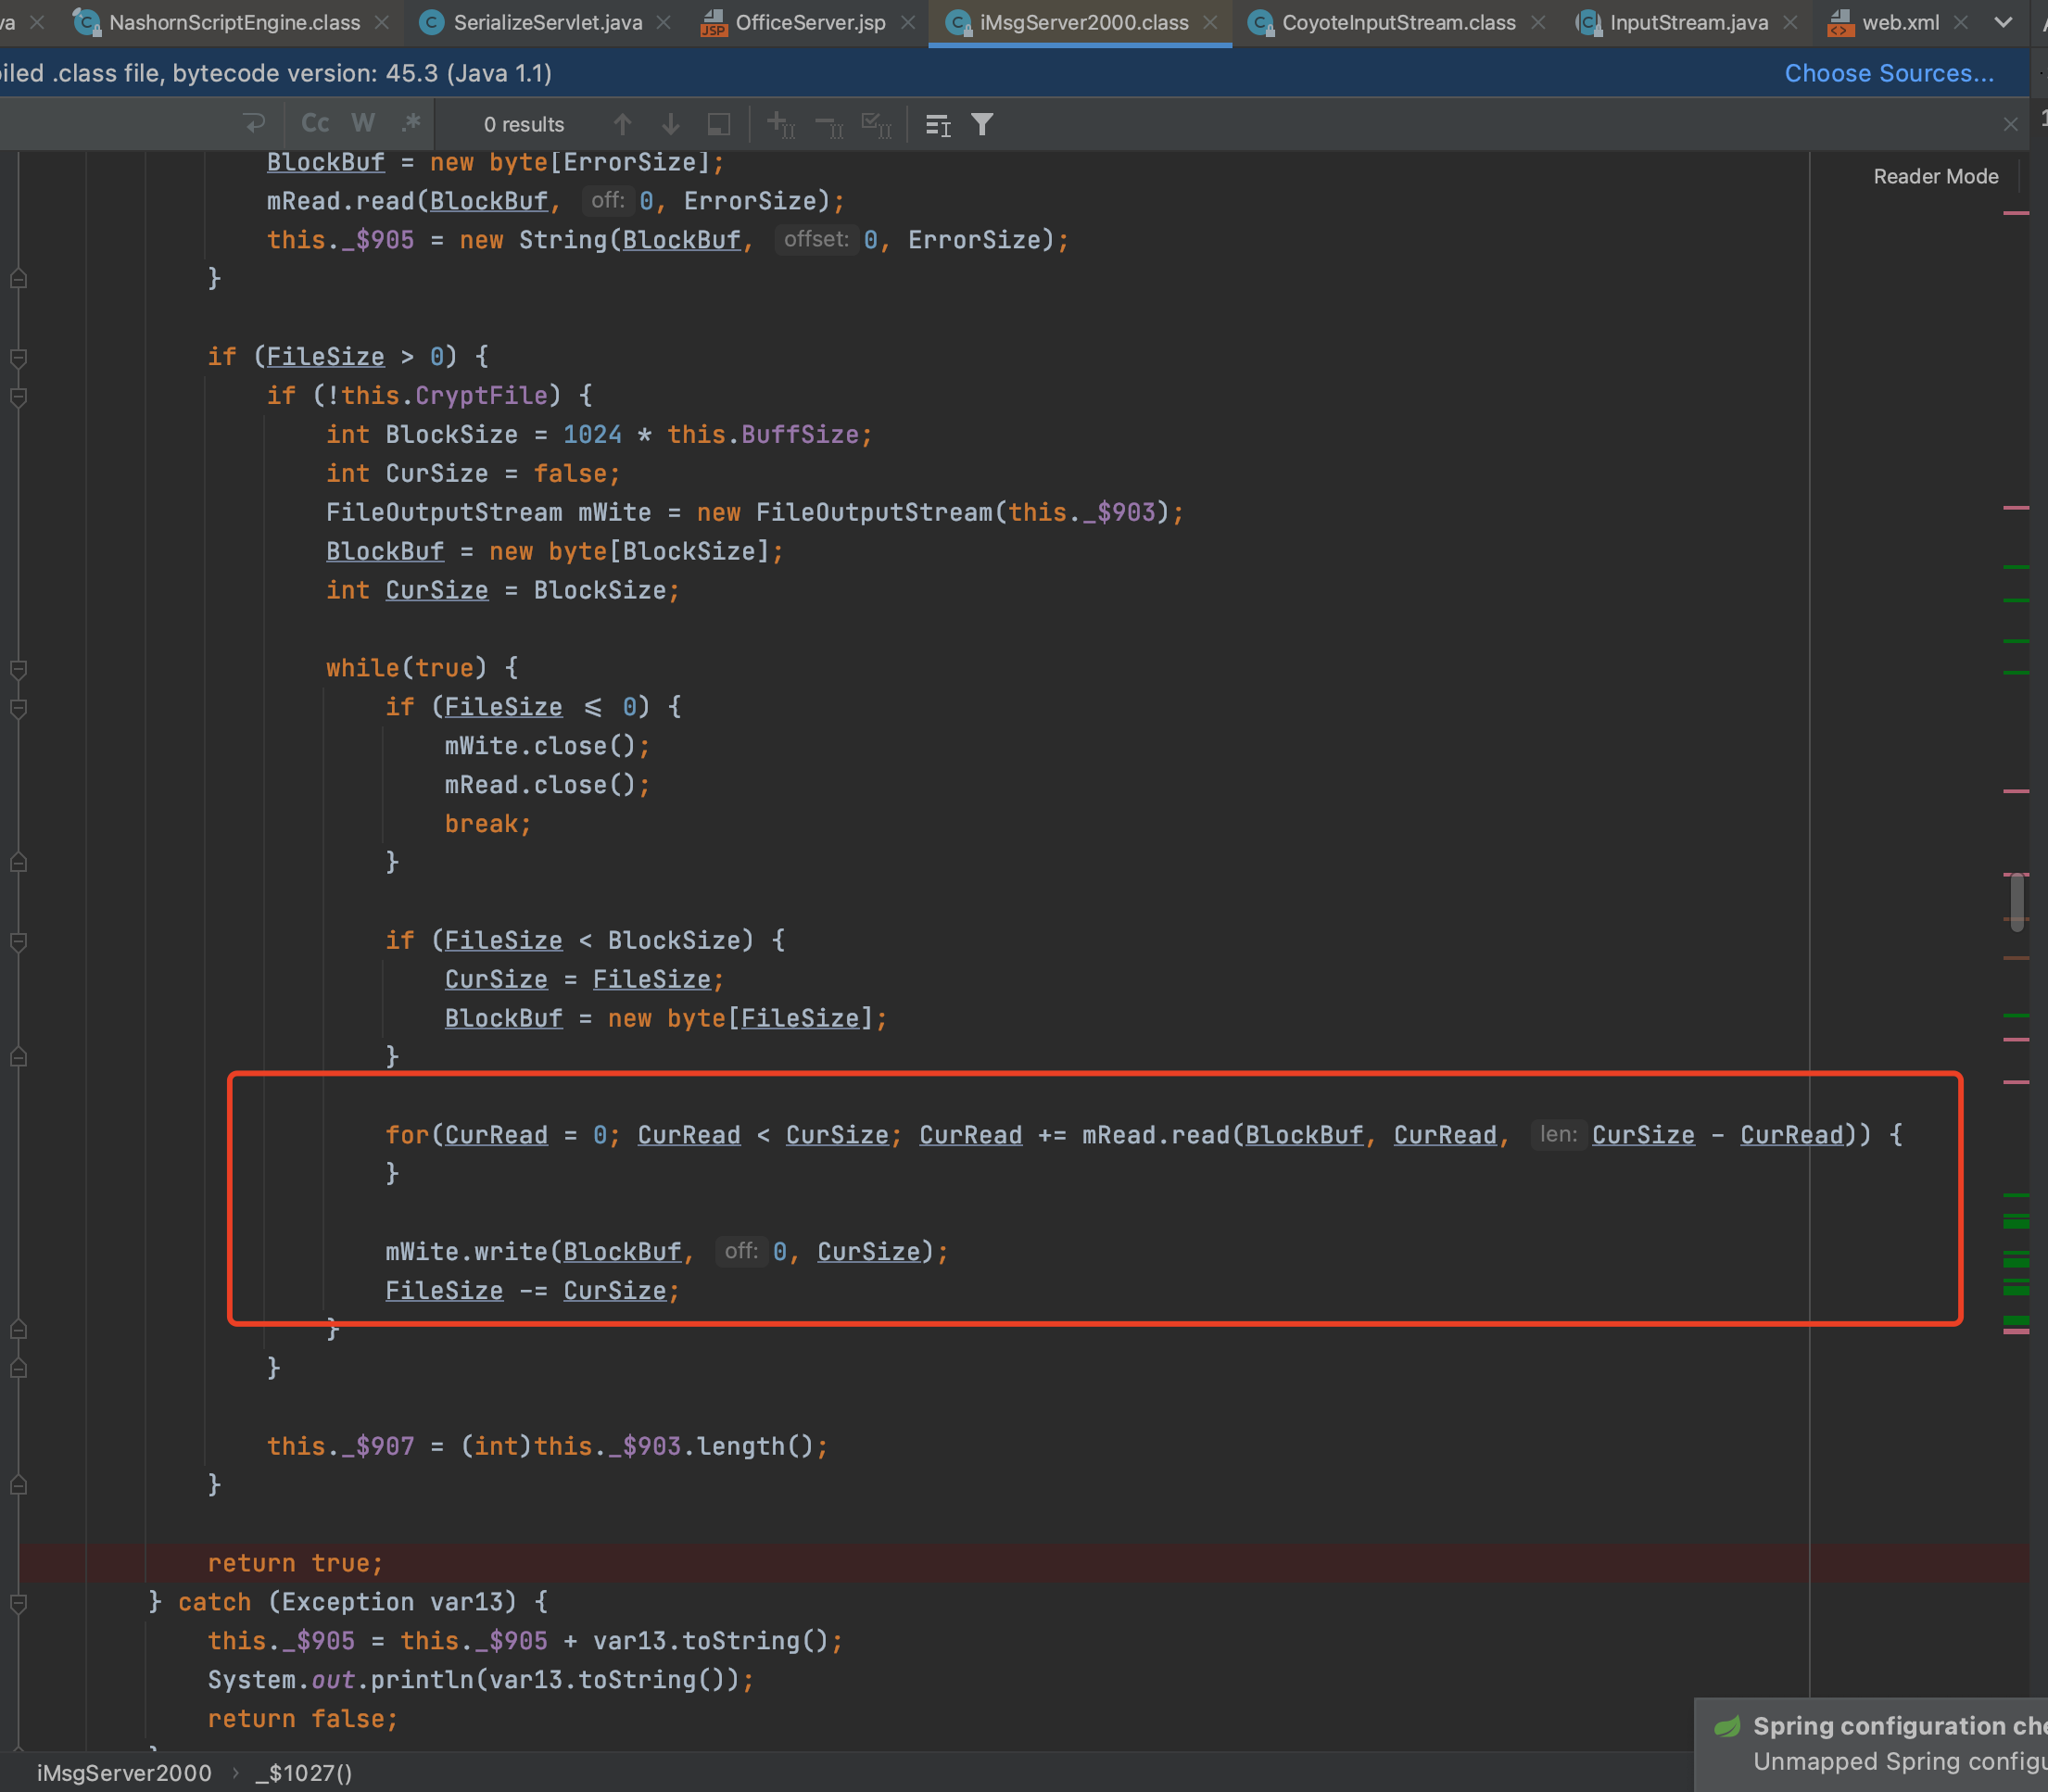Toggle Words (W) search option

point(363,124)
